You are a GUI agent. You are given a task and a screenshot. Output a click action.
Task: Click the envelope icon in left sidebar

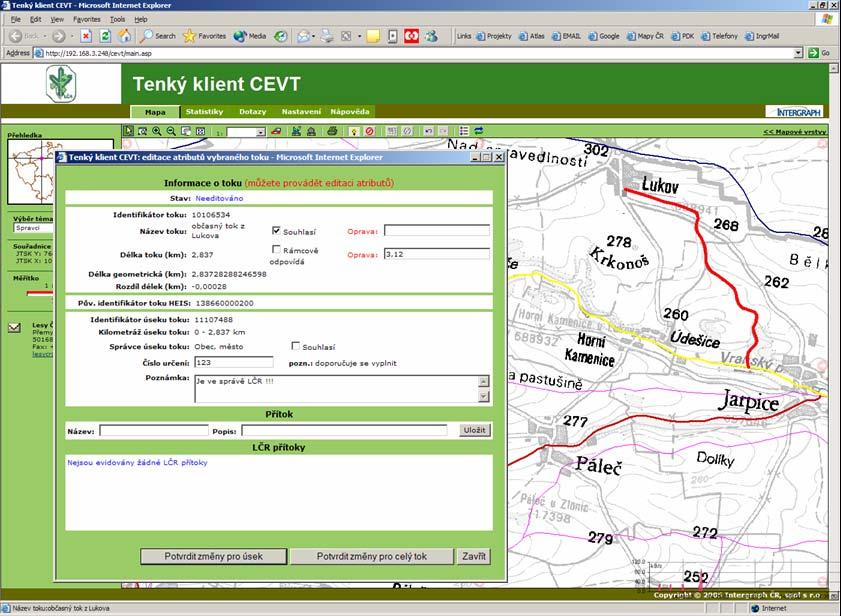[14, 327]
